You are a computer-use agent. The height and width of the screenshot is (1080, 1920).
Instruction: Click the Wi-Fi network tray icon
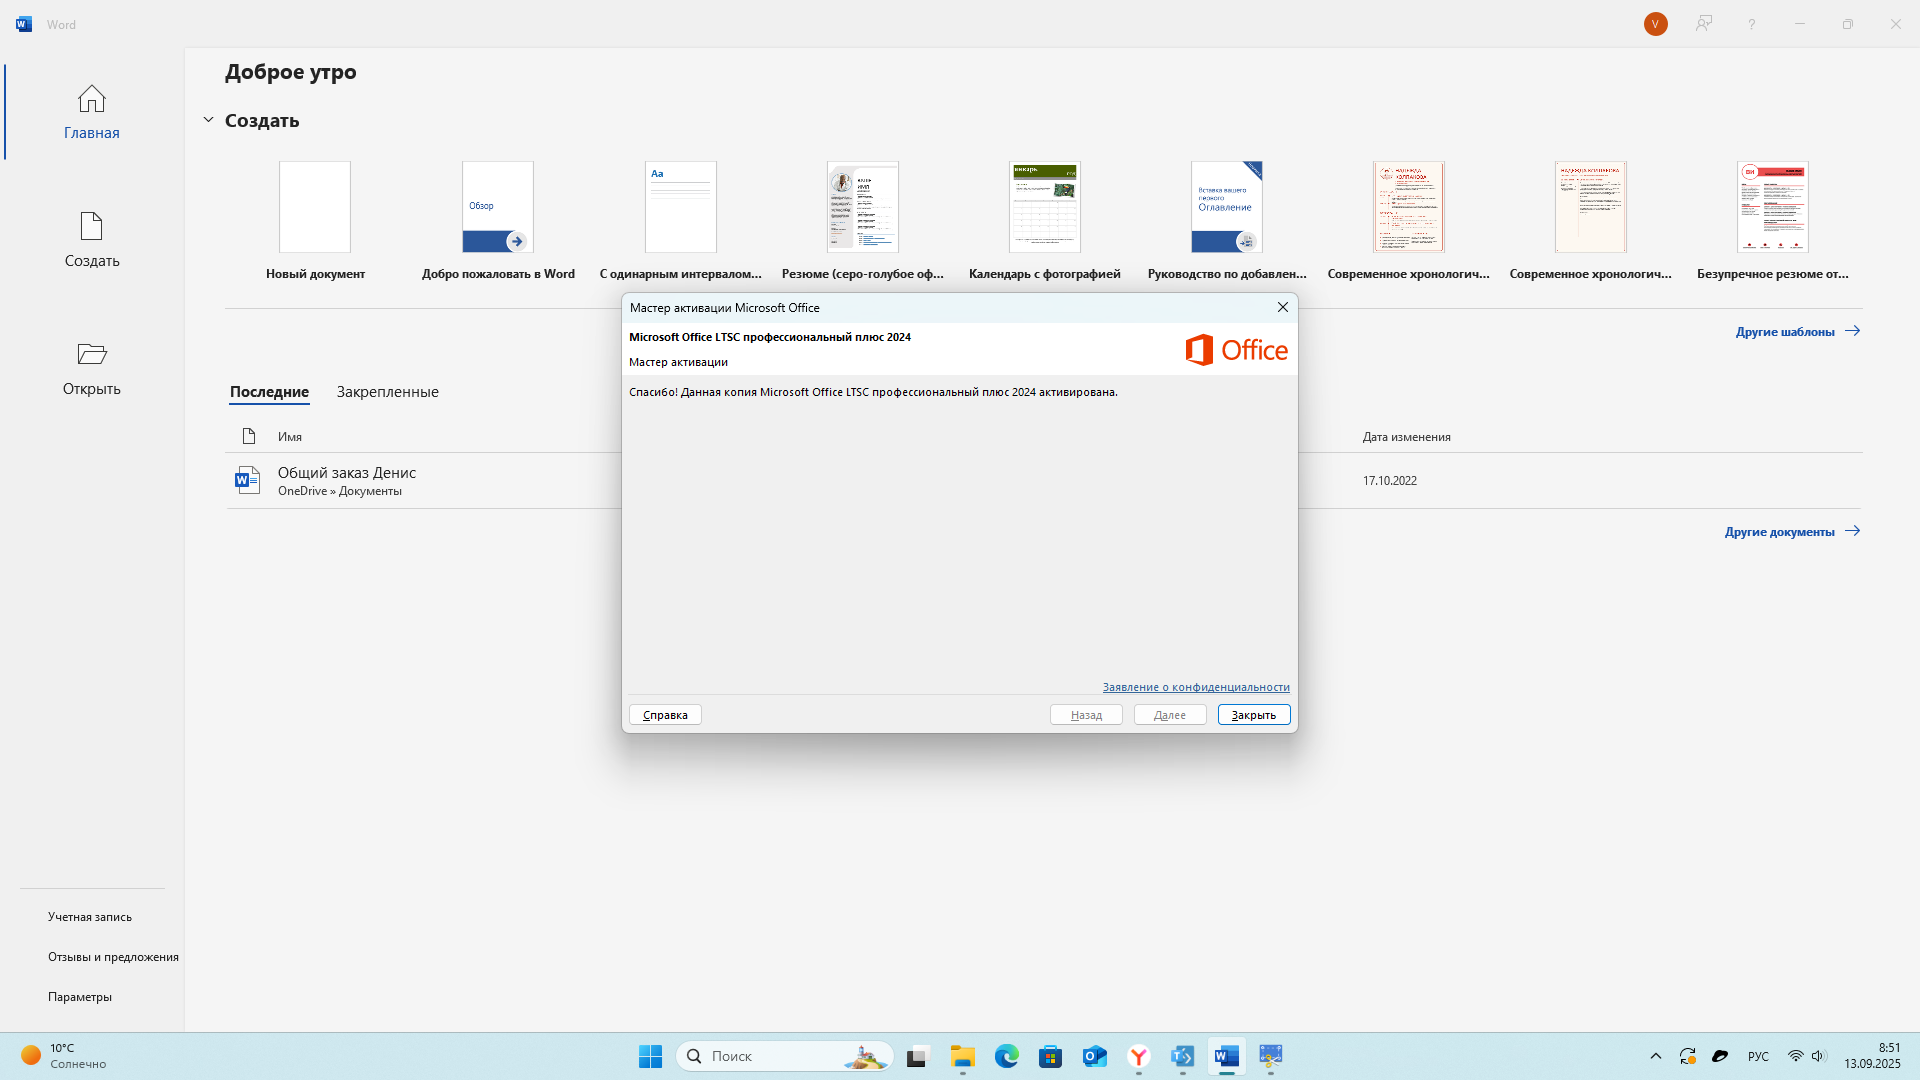(1796, 1056)
